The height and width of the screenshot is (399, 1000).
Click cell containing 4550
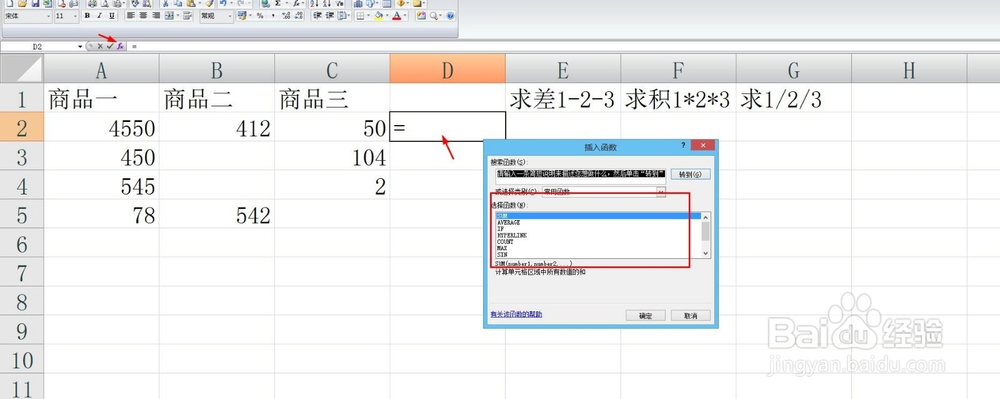point(101,128)
